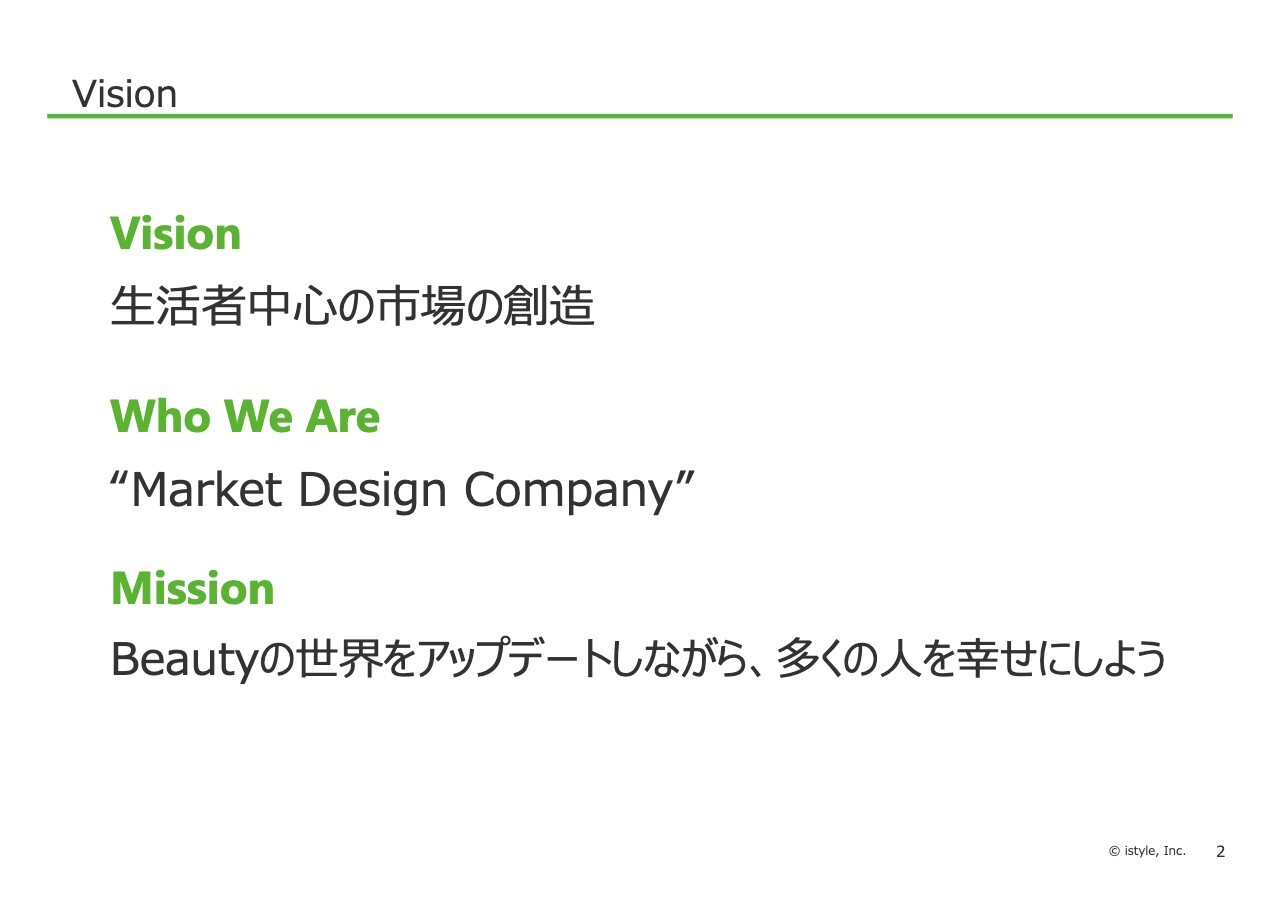The width and height of the screenshot is (1280, 904).
Task: Click the slide title 'Vision' at top
Action: (124, 94)
